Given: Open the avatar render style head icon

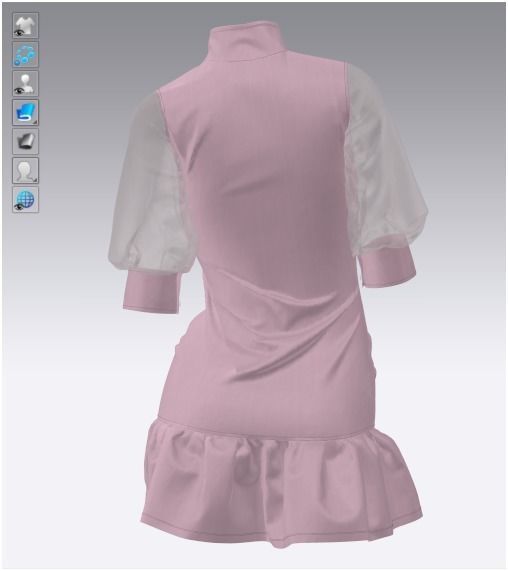Looking at the screenshot, I should point(25,170).
